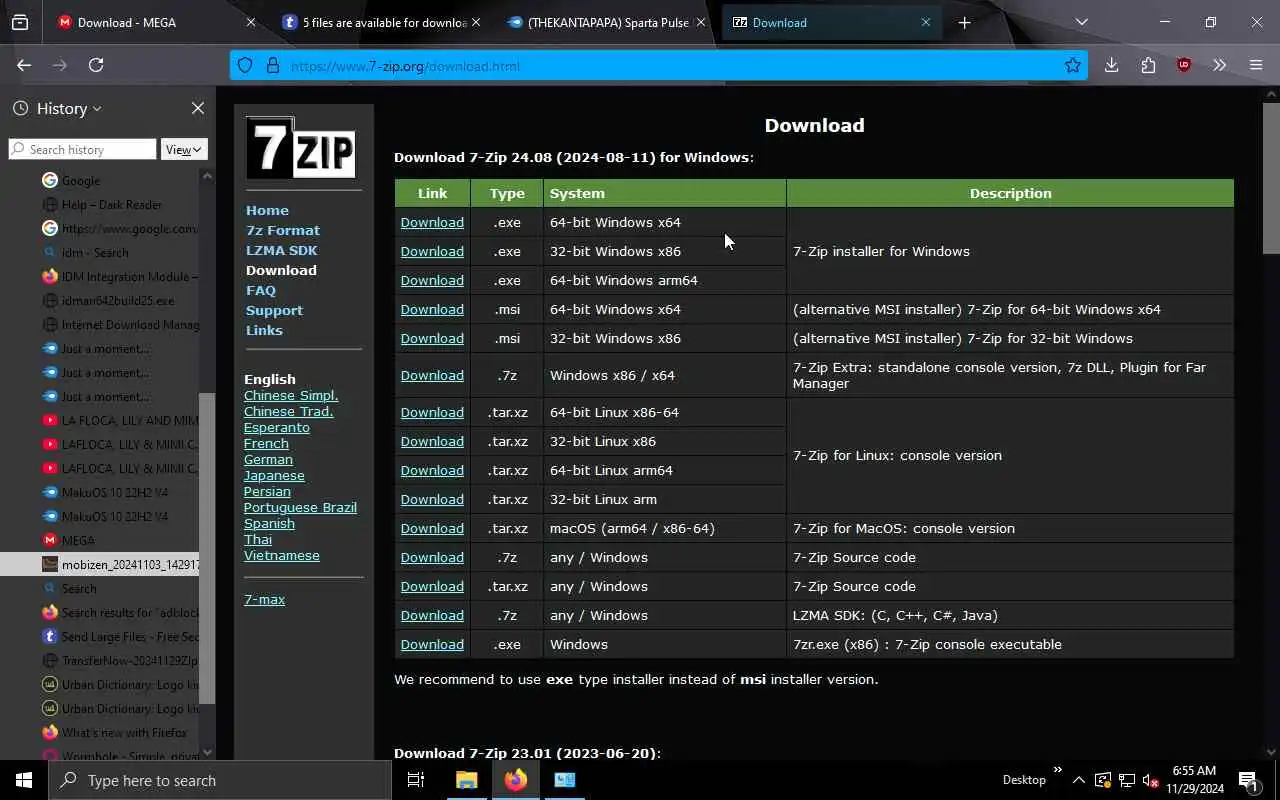Image resolution: width=1280 pixels, height=800 pixels.
Task: Open Links page in side menu
Action: (x=264, y=330)
